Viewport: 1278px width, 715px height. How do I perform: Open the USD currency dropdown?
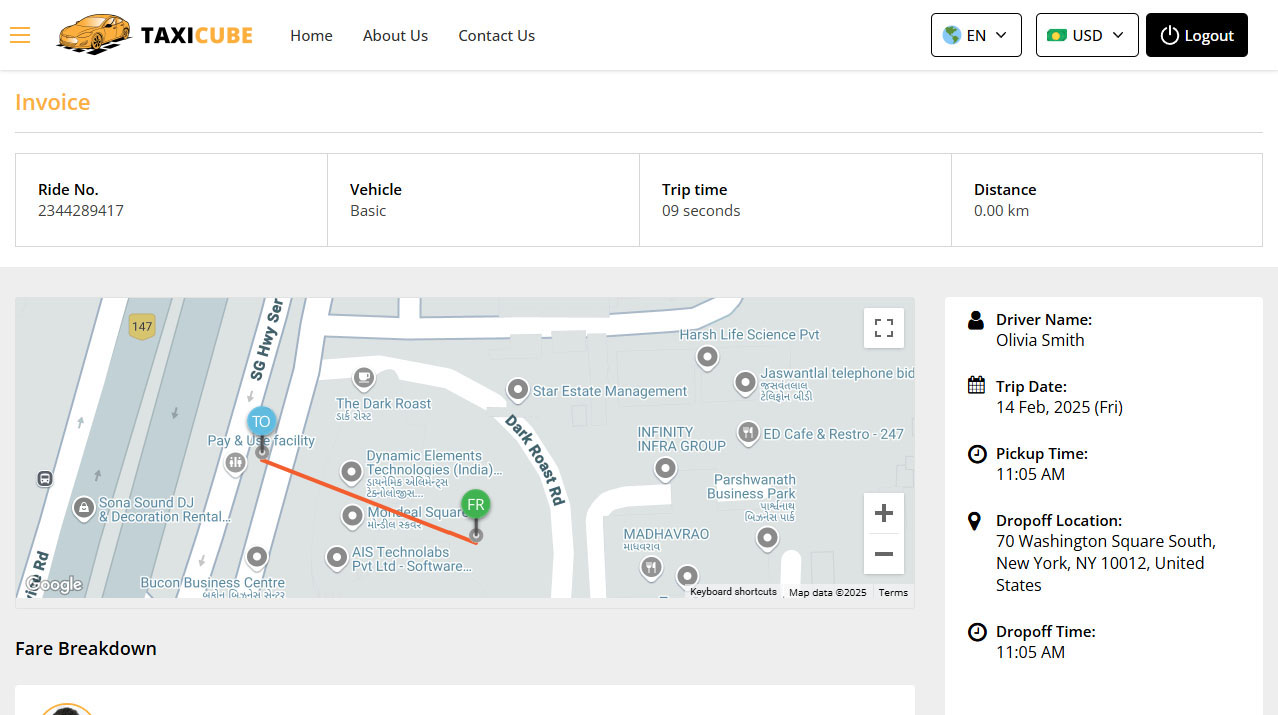1086,34
